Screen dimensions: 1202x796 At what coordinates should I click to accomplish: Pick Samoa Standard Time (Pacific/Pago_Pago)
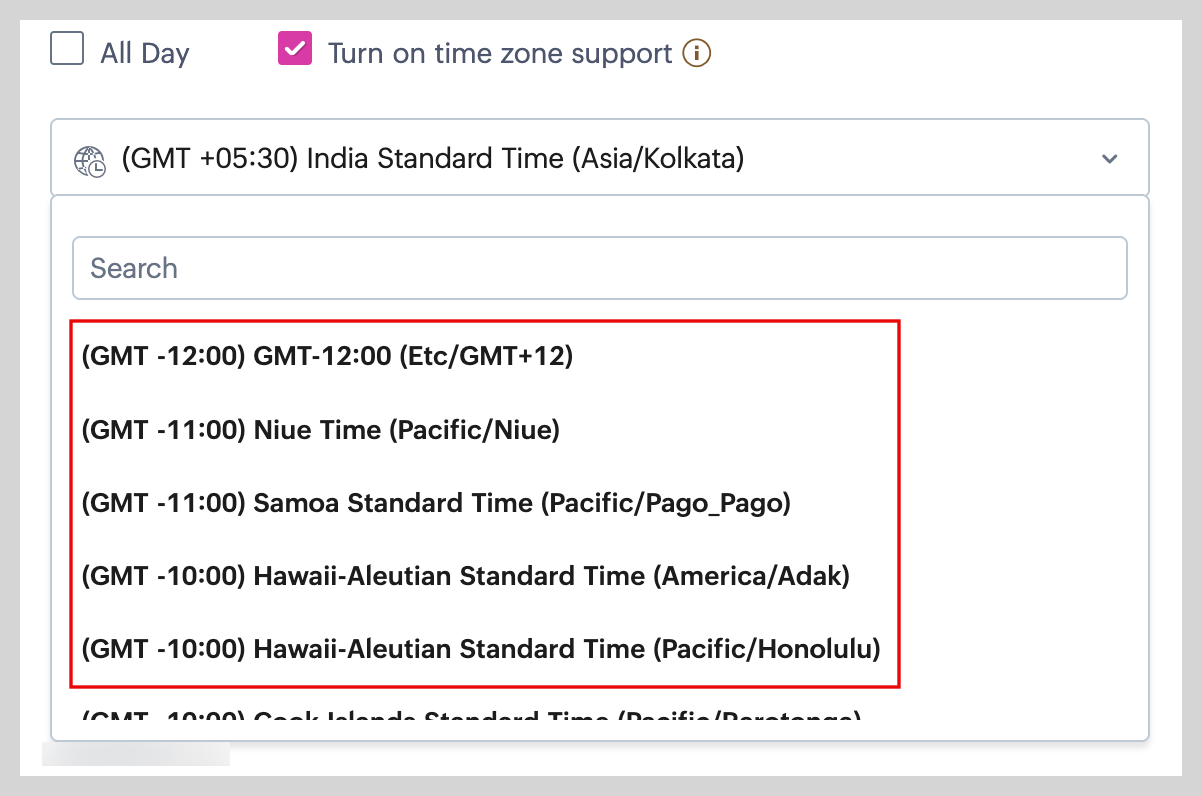436,503
